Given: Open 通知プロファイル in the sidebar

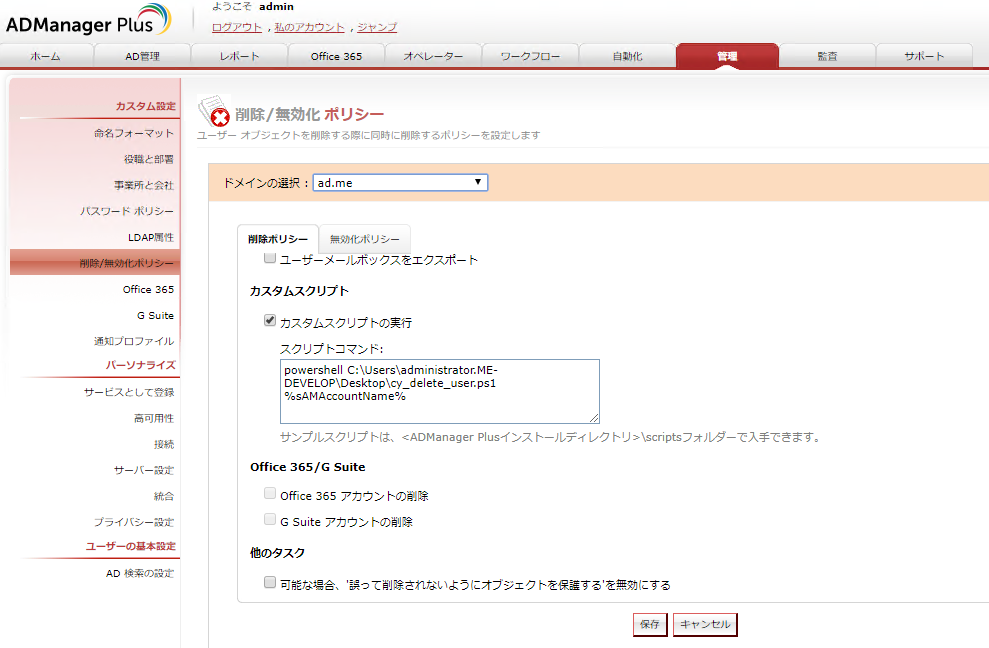Looking at the screenshot, I should tap(134, 341).
